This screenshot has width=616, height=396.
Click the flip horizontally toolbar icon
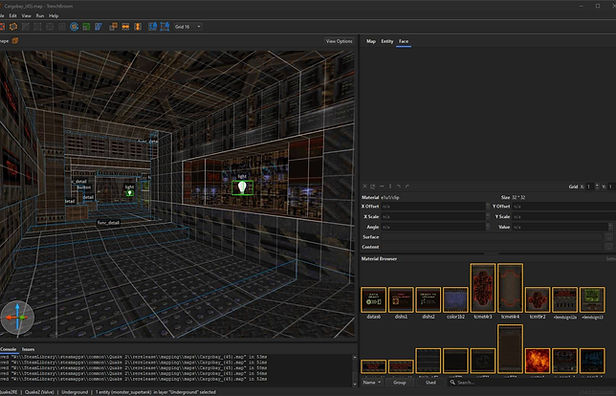[126, 27]
